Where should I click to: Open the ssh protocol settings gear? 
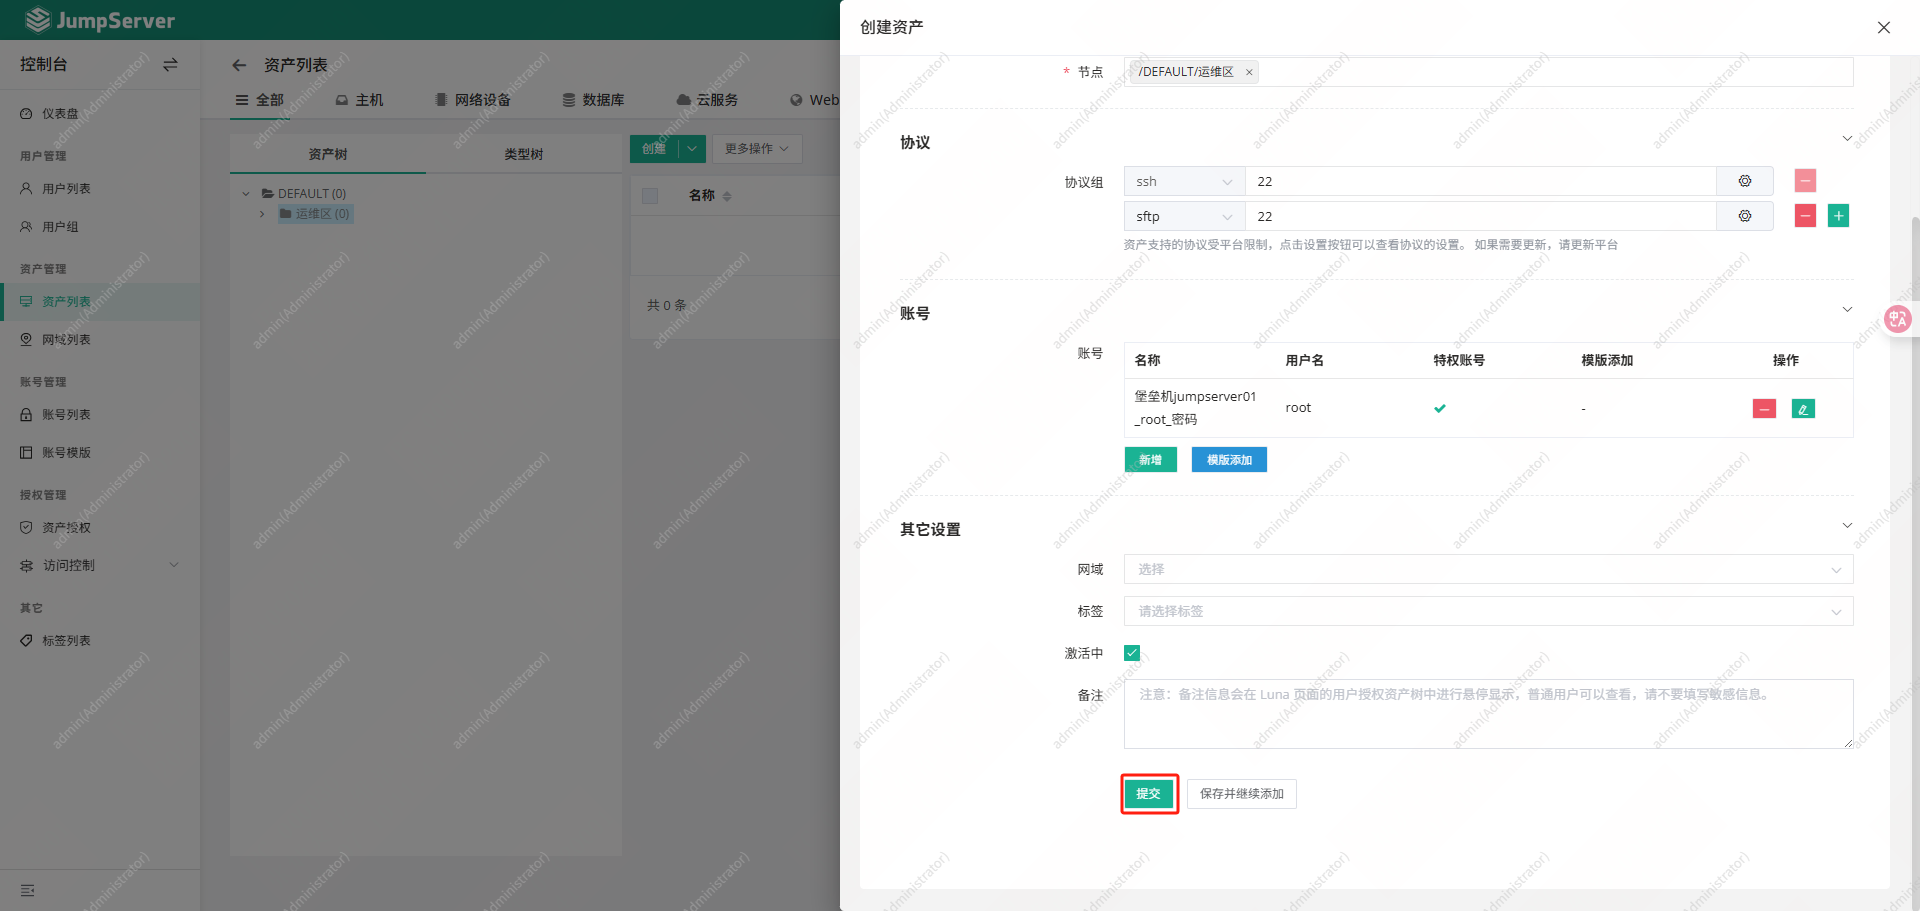1744,181
